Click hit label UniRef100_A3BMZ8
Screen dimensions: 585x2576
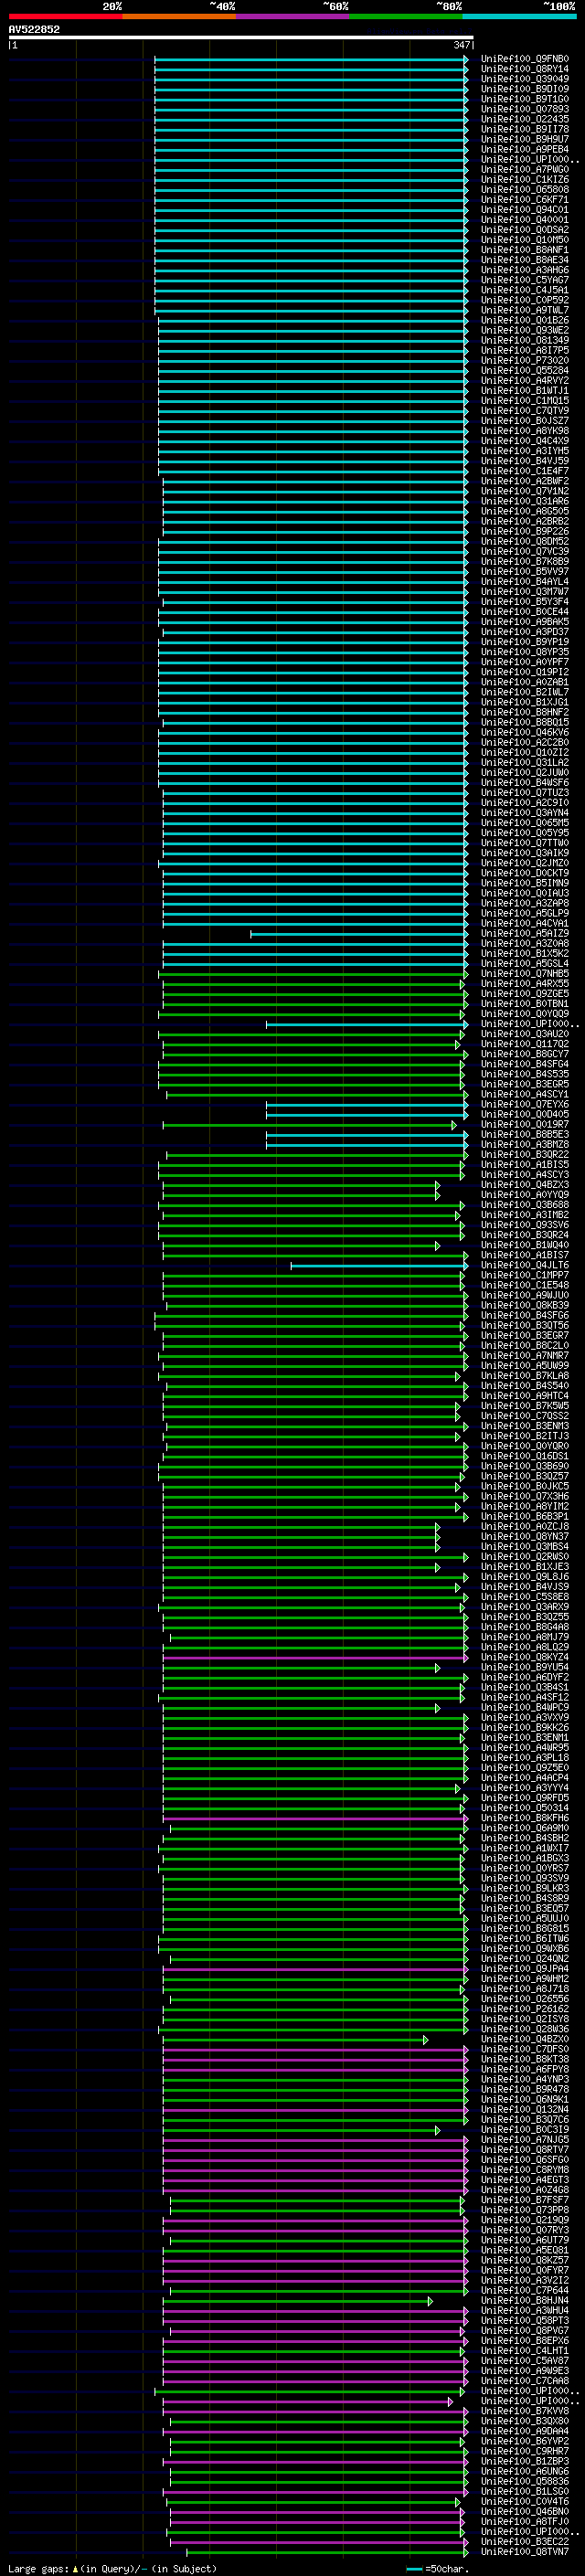[525, 1144]
